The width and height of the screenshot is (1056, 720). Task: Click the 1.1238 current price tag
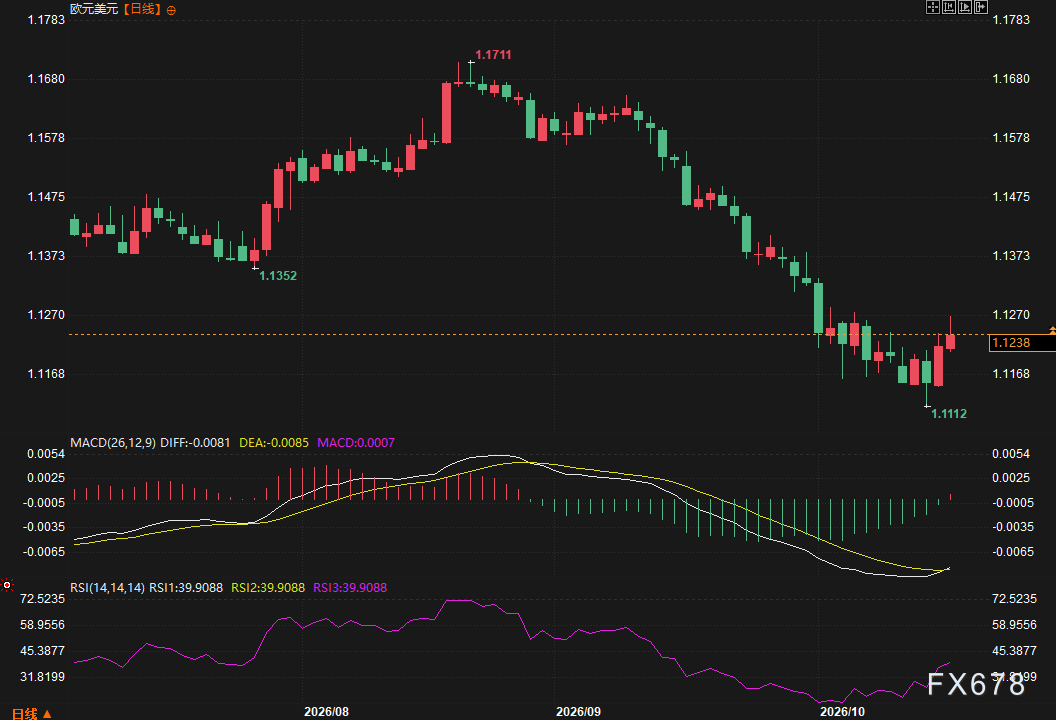(1012, 343)
